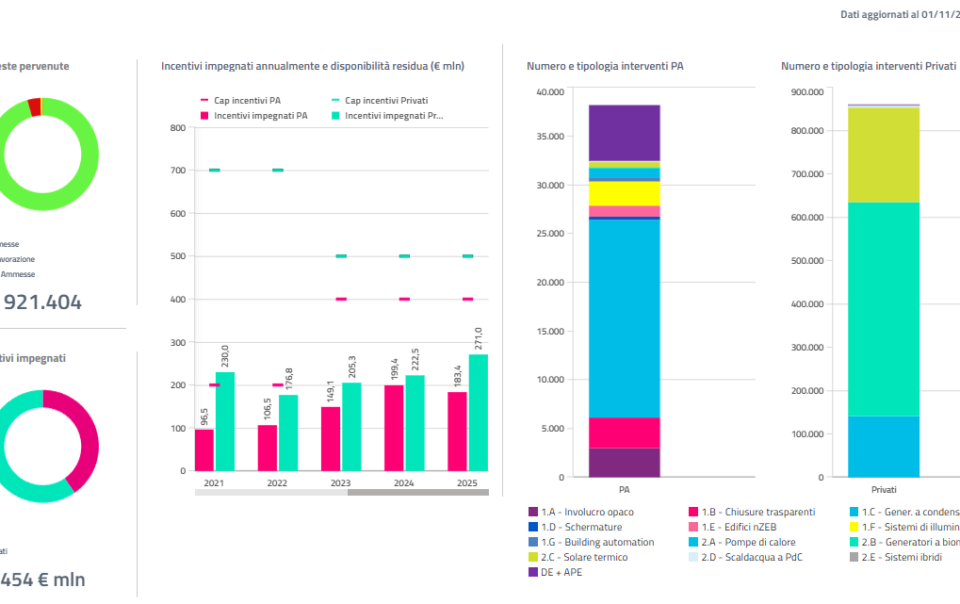Select the 1.G Building automation legend icon
This screenshot has height=604, width=960.
[x=533, y=542]
